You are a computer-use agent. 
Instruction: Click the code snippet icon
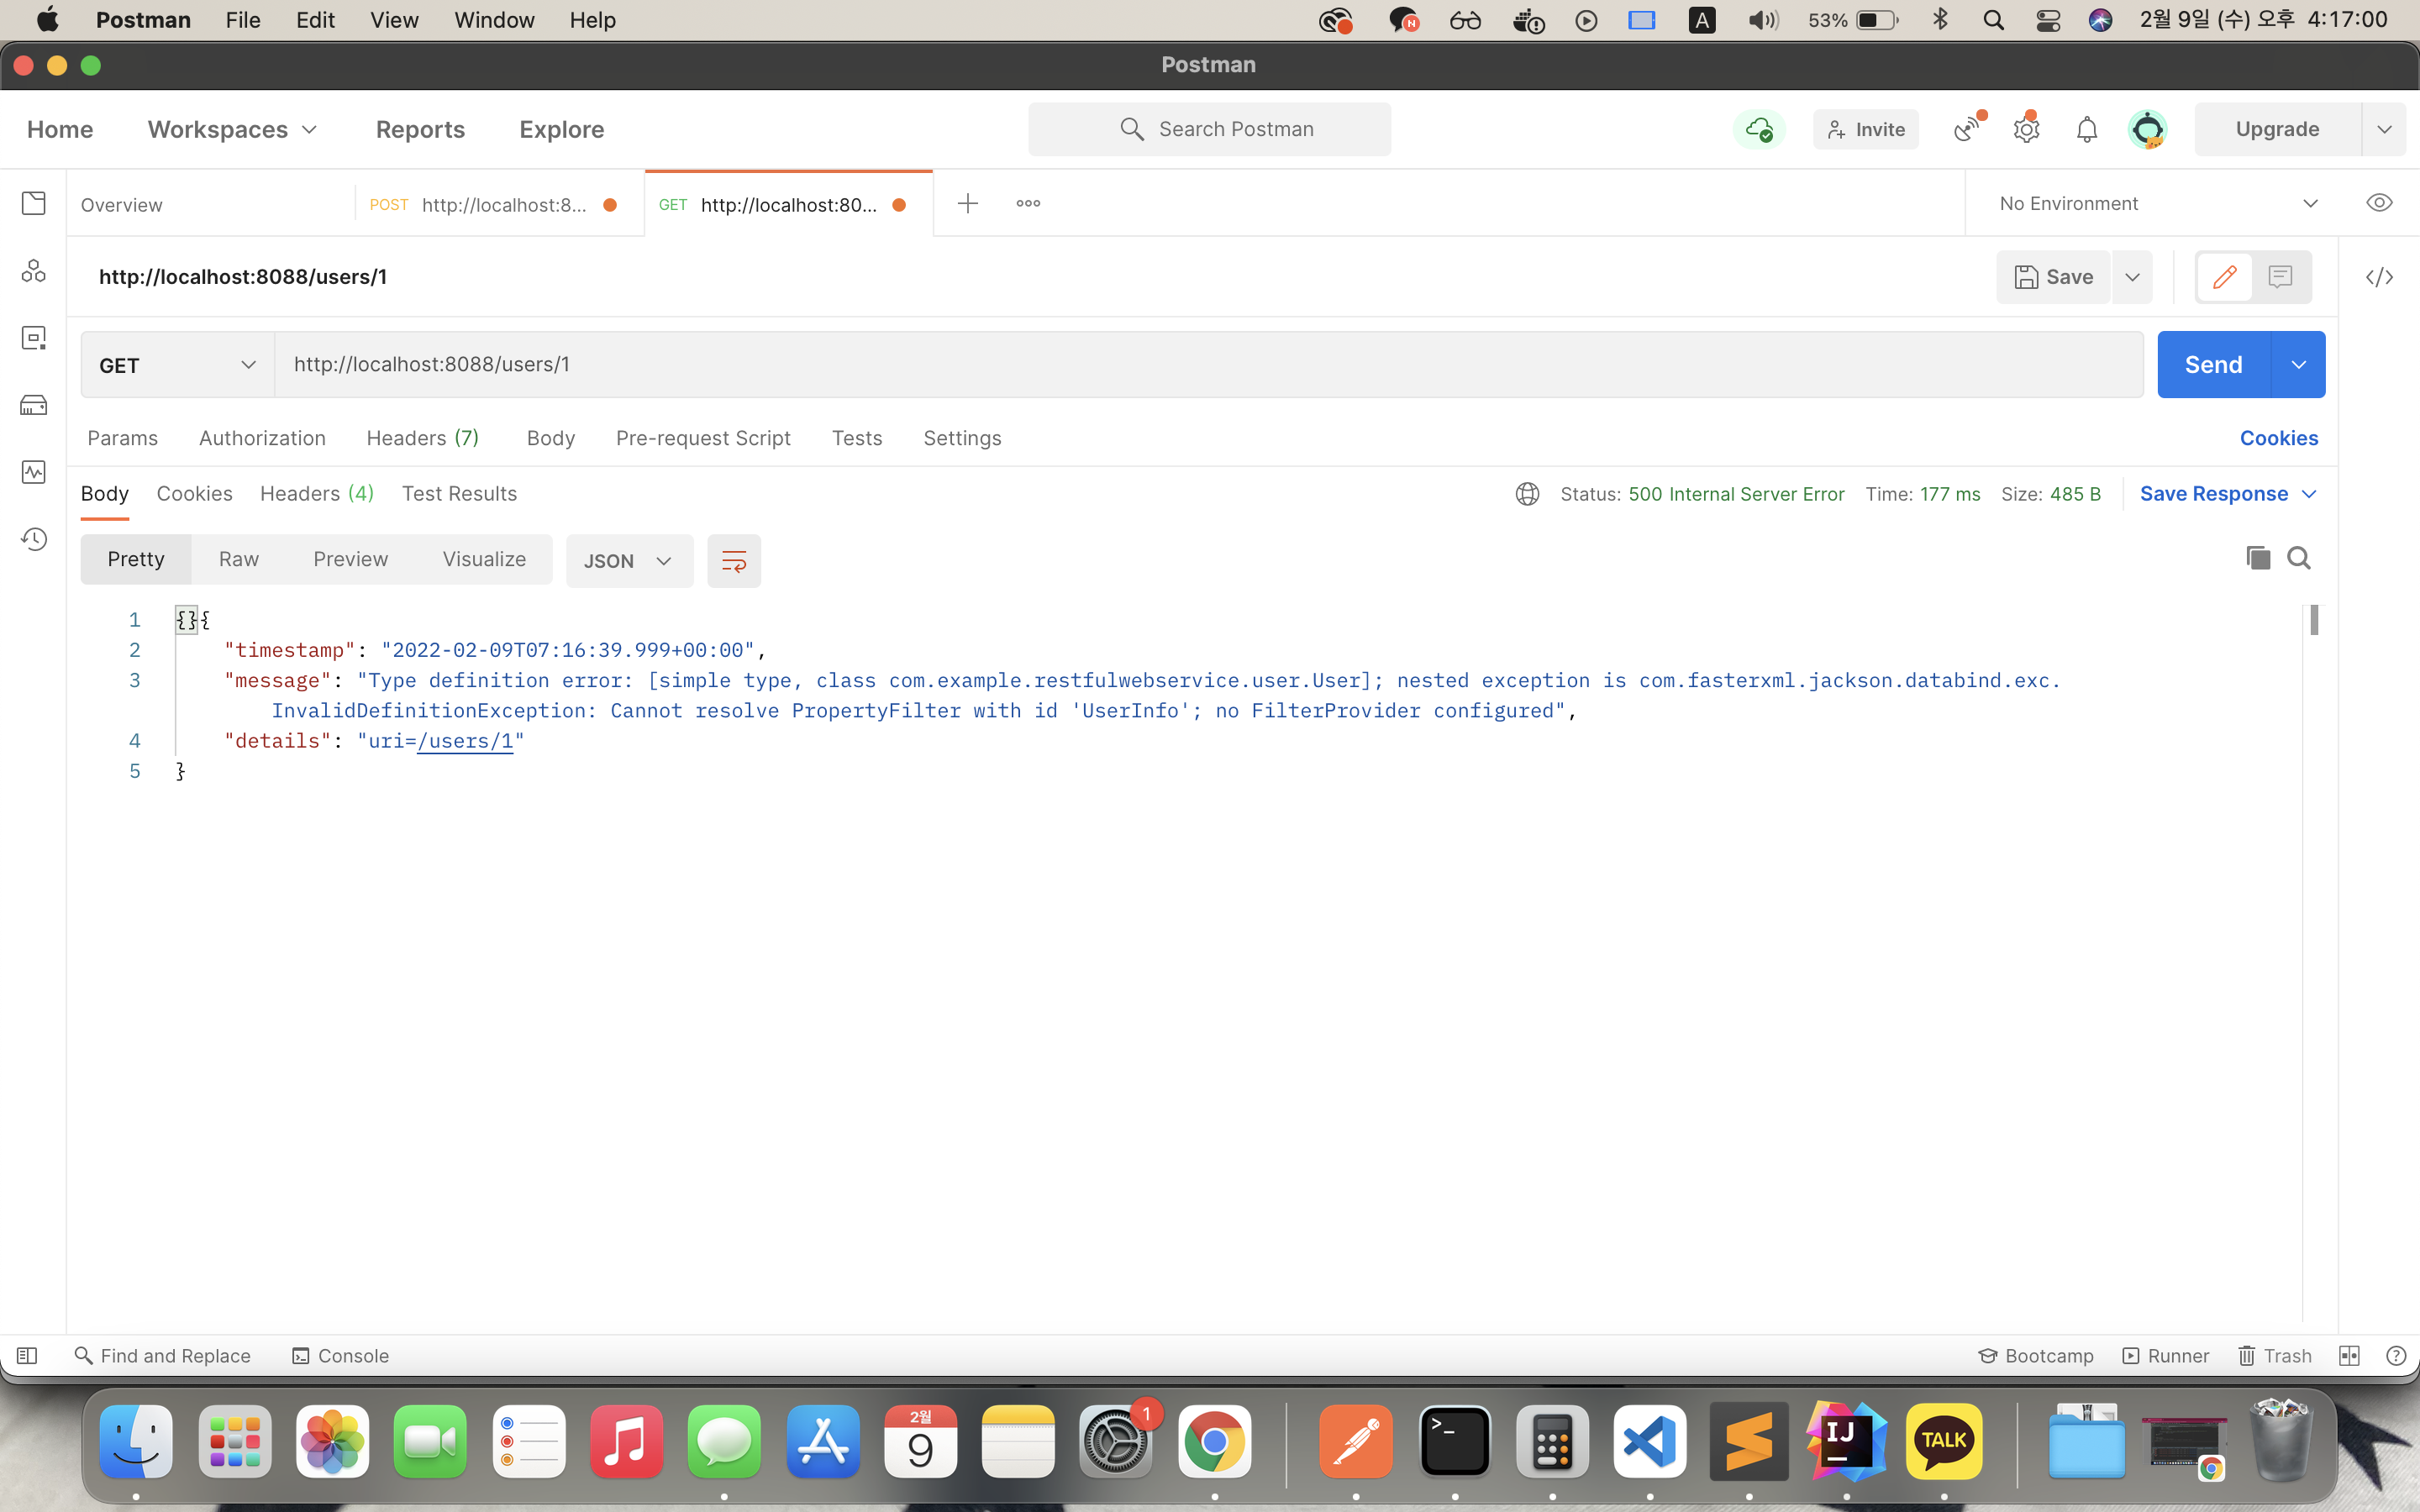click(2379, 277)
